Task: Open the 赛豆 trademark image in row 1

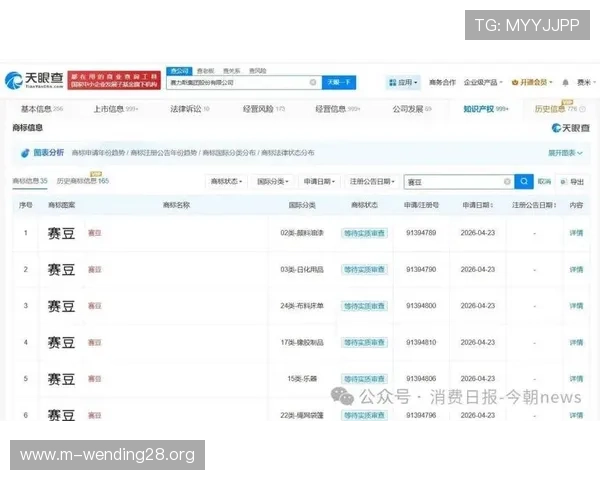Action: tap(61, 233)
